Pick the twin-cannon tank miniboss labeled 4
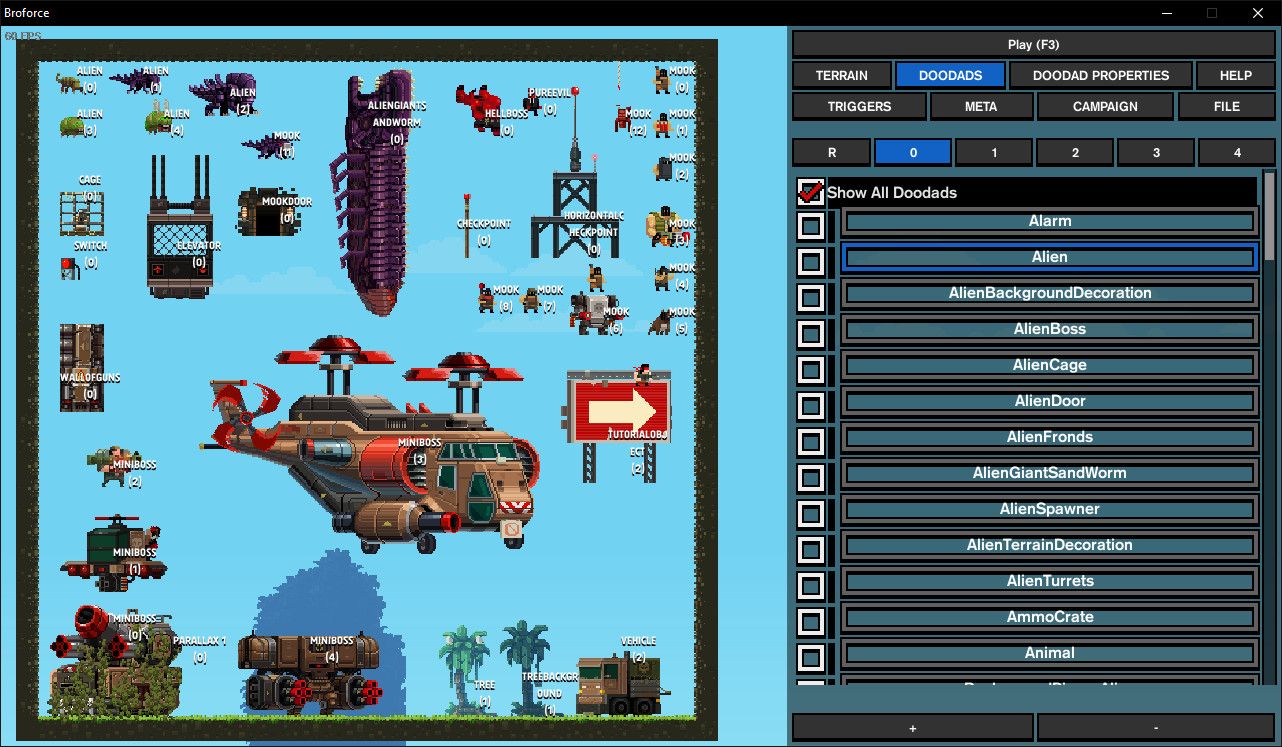This screenshot has width=1282, height=747. click(x=309, y=674)
